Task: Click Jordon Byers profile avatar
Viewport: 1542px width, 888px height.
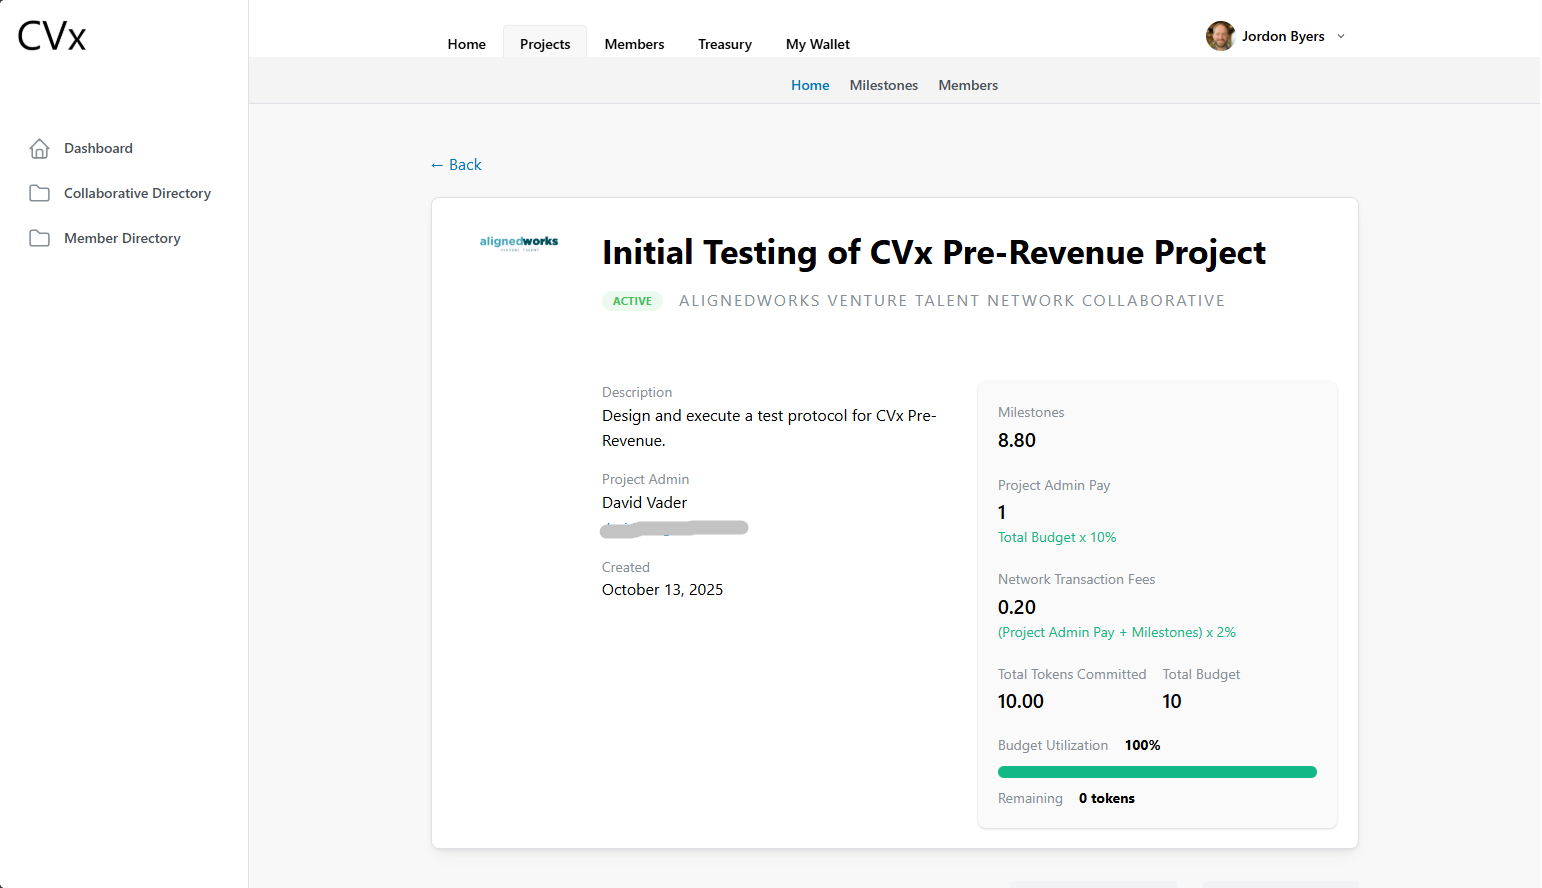Action: [1220, 36]
